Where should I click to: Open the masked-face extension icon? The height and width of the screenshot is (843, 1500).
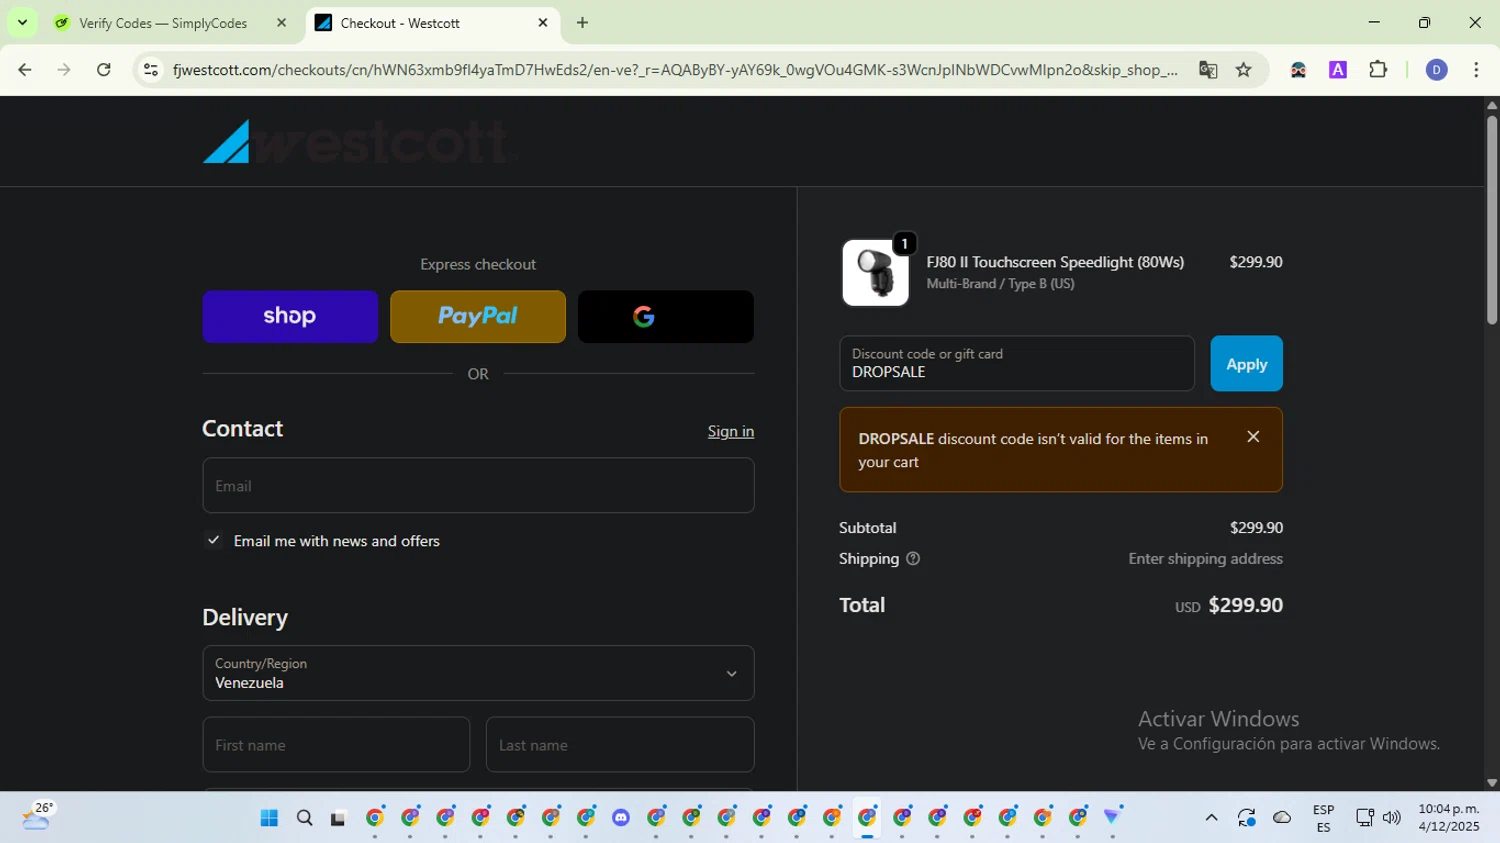click(x=1298, y=70)
